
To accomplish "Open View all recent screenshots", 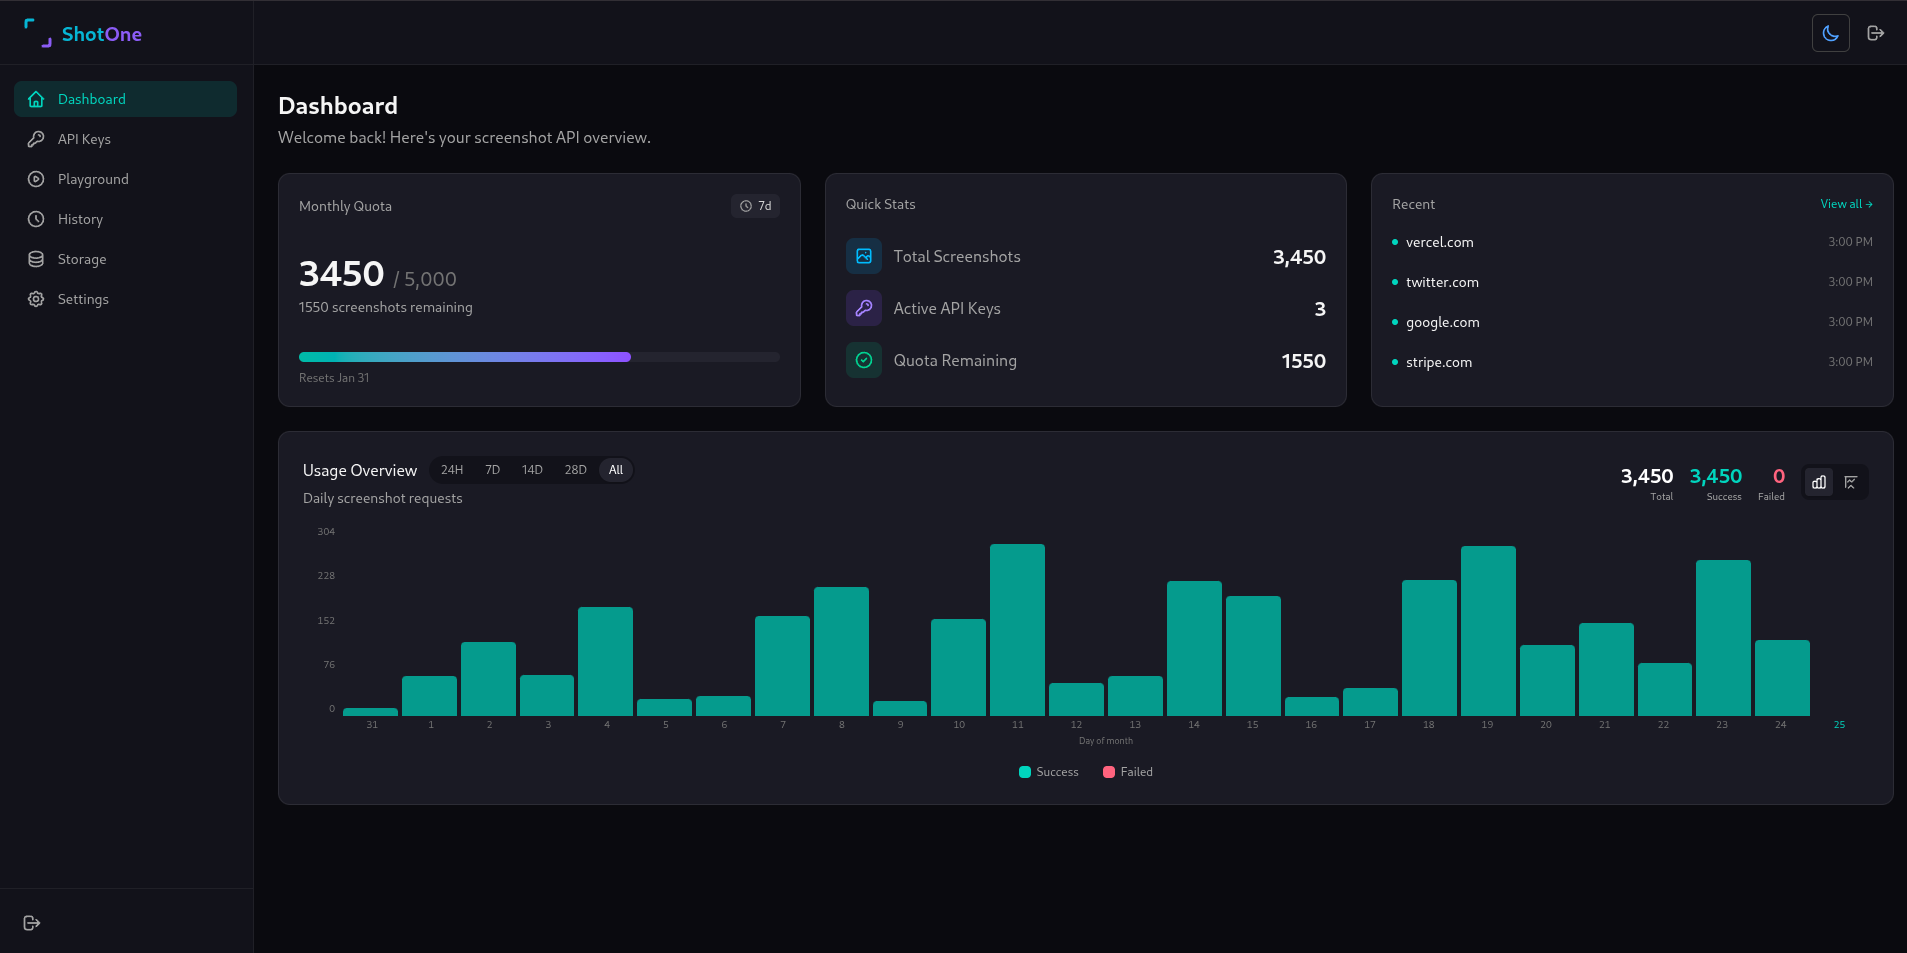I will [1845, 203].
